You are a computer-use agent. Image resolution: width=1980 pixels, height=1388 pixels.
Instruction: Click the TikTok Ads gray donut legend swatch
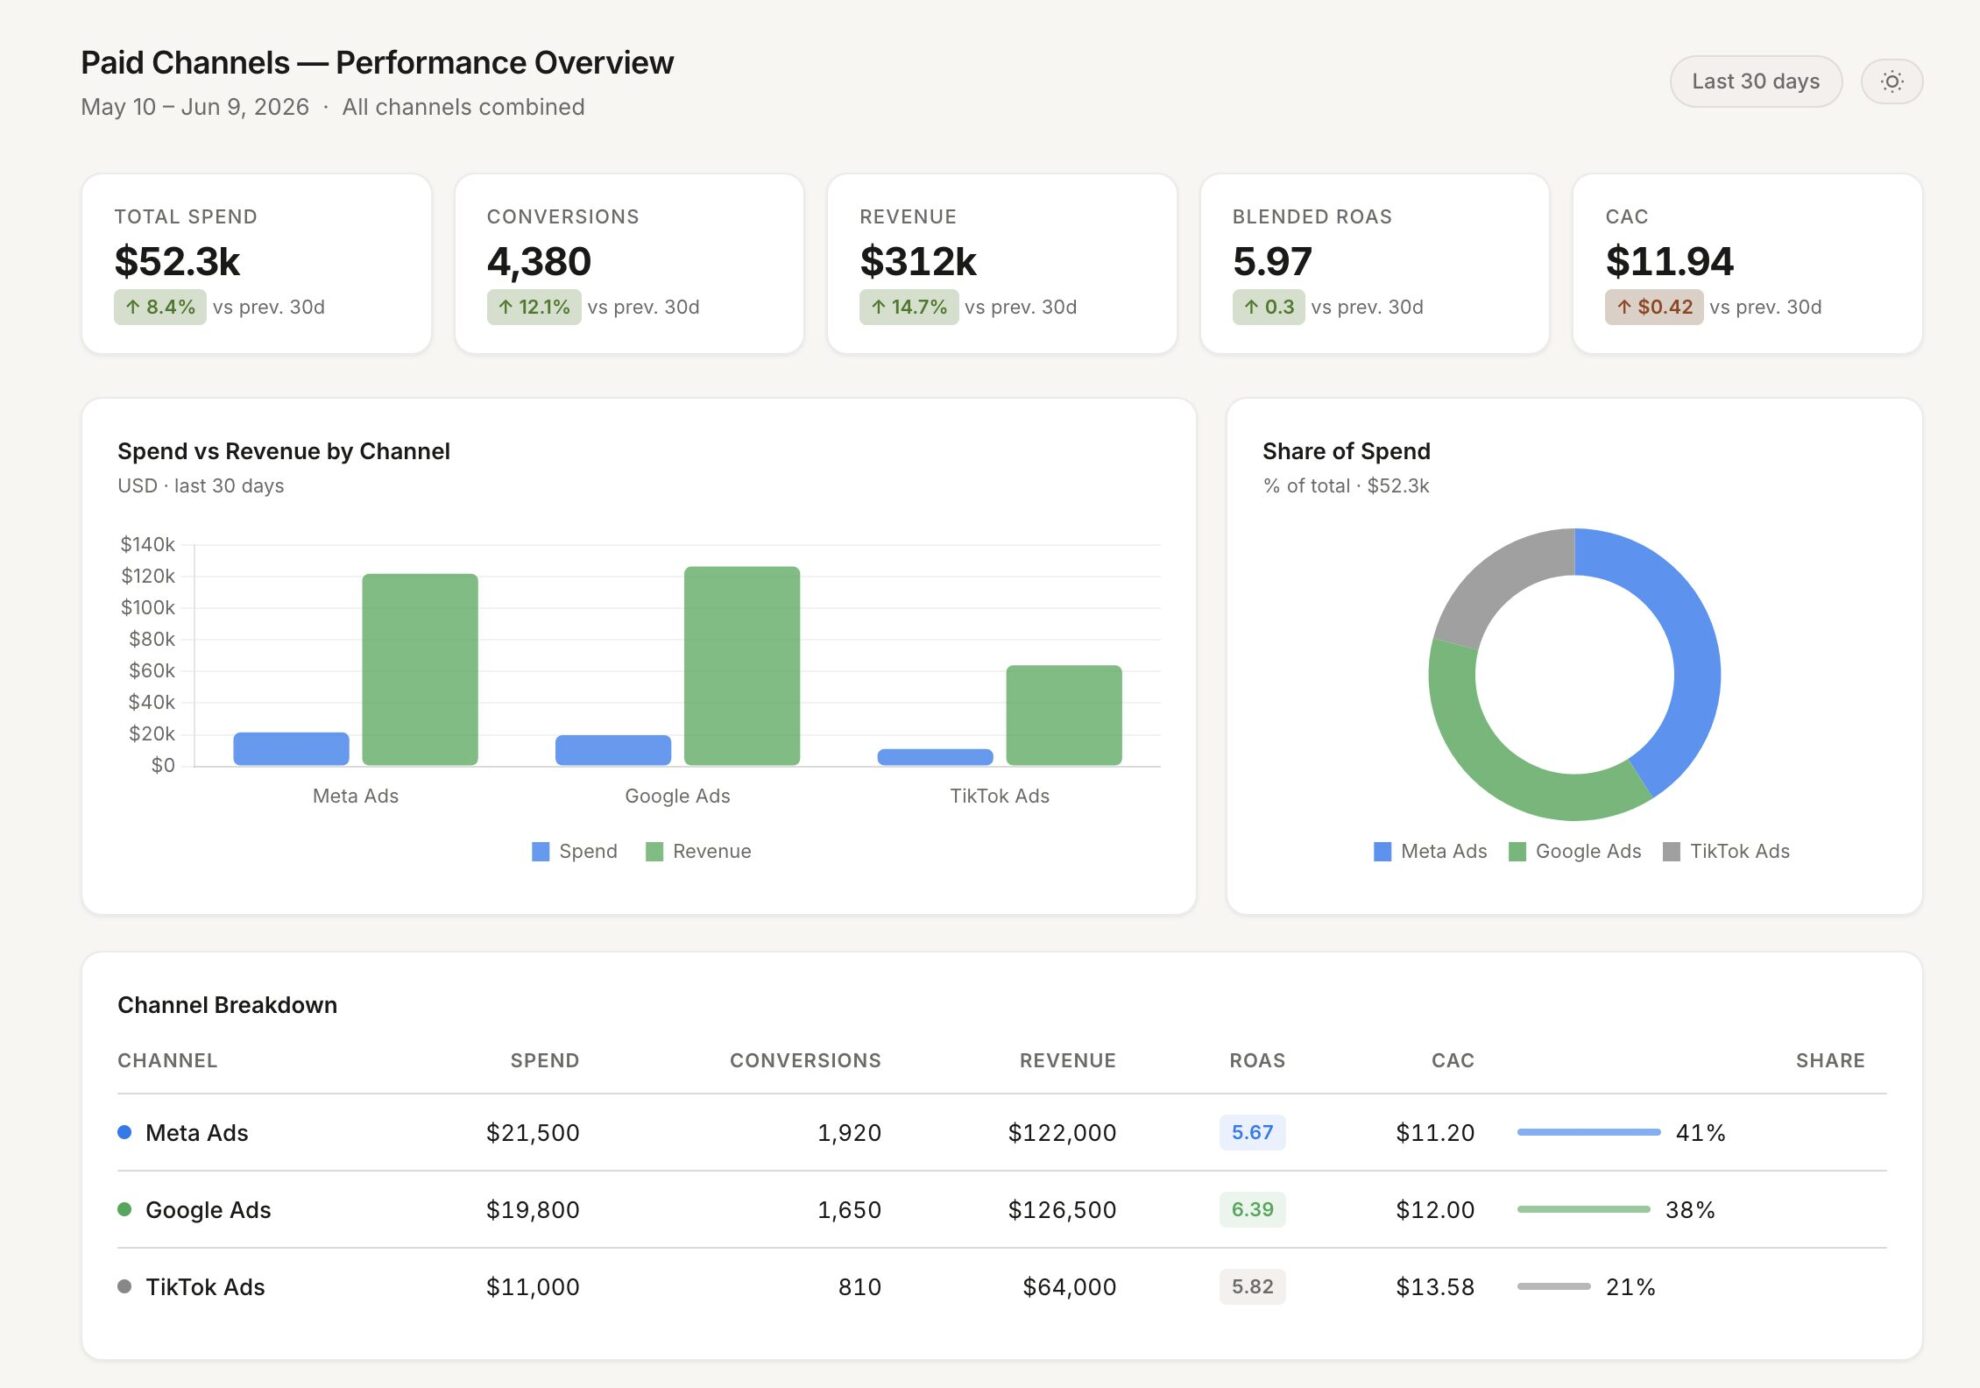coord(1671,851)
